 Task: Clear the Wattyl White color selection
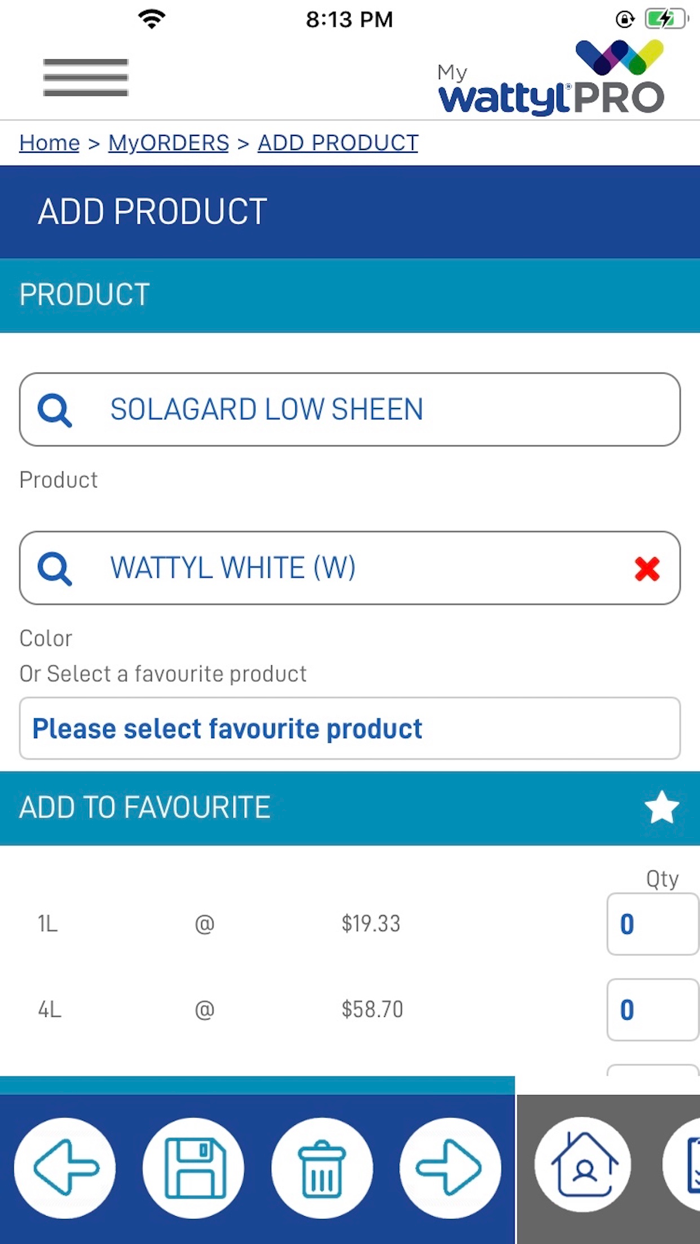coord(647,569)
